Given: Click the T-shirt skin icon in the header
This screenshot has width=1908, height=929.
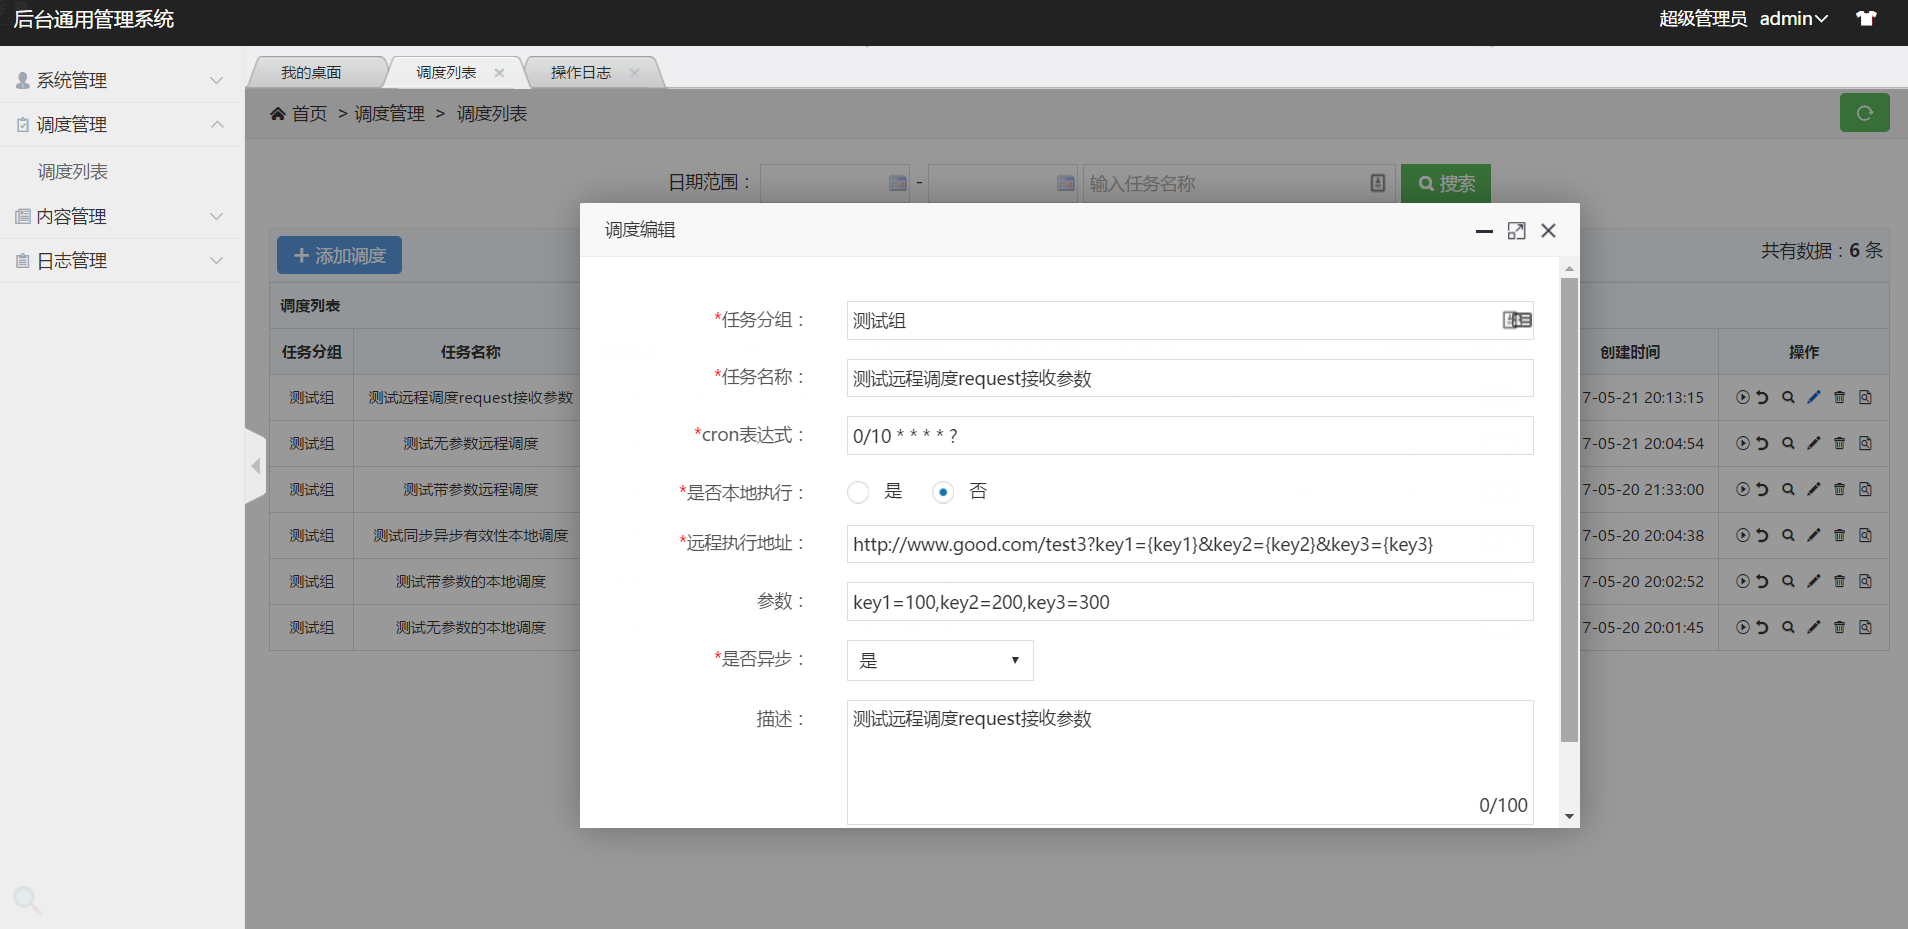Looking at the screenshot, I should 1866,18.
